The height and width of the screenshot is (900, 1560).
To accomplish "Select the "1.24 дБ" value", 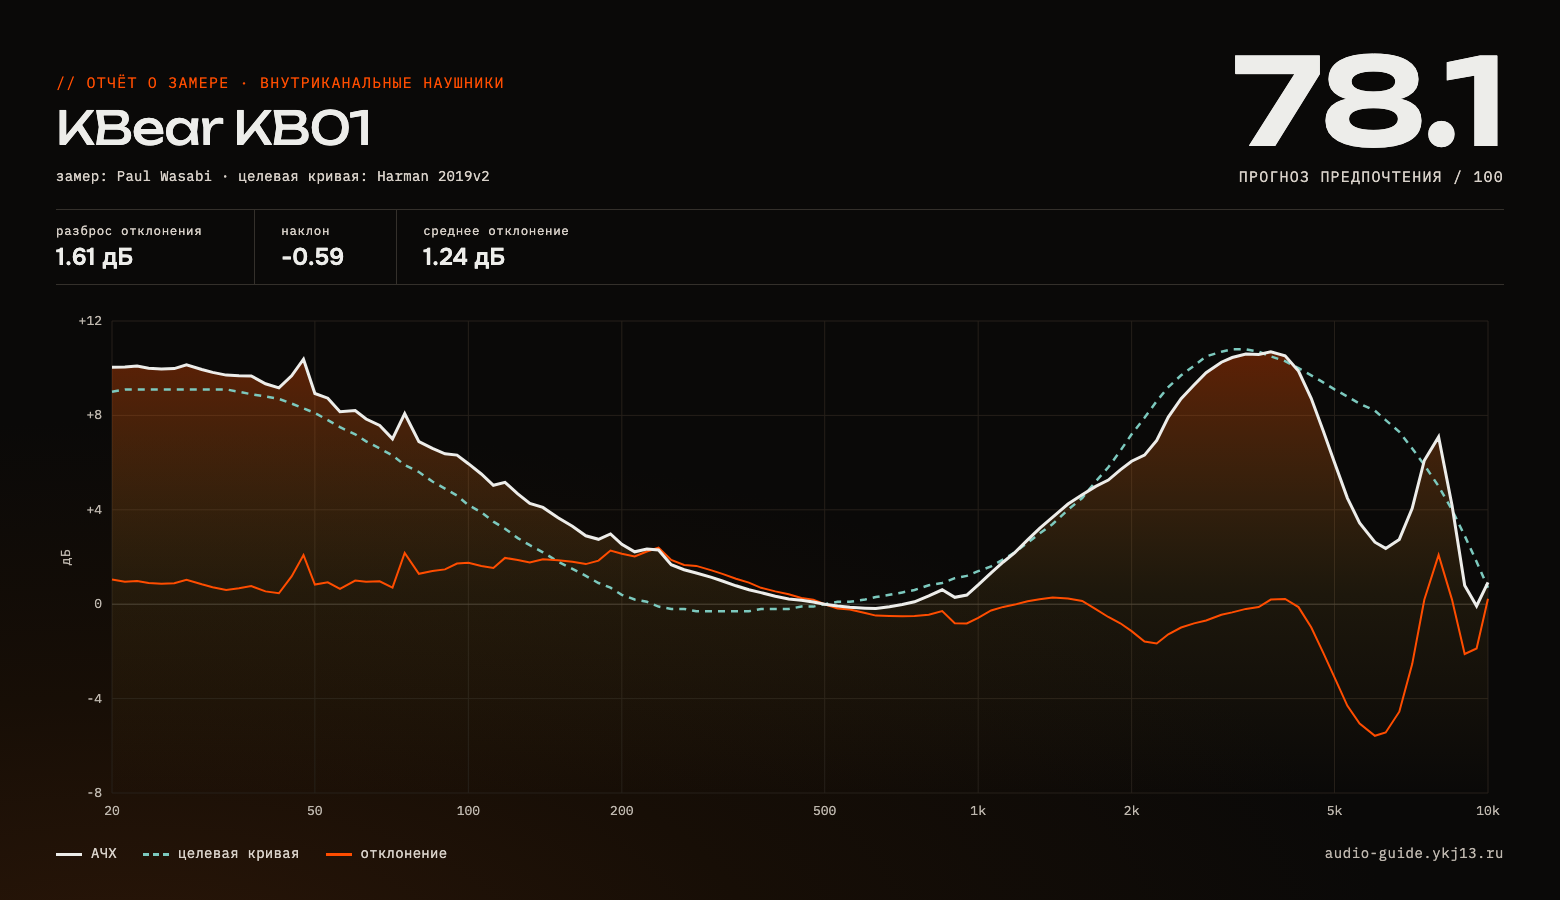I will tap(464, 257).
